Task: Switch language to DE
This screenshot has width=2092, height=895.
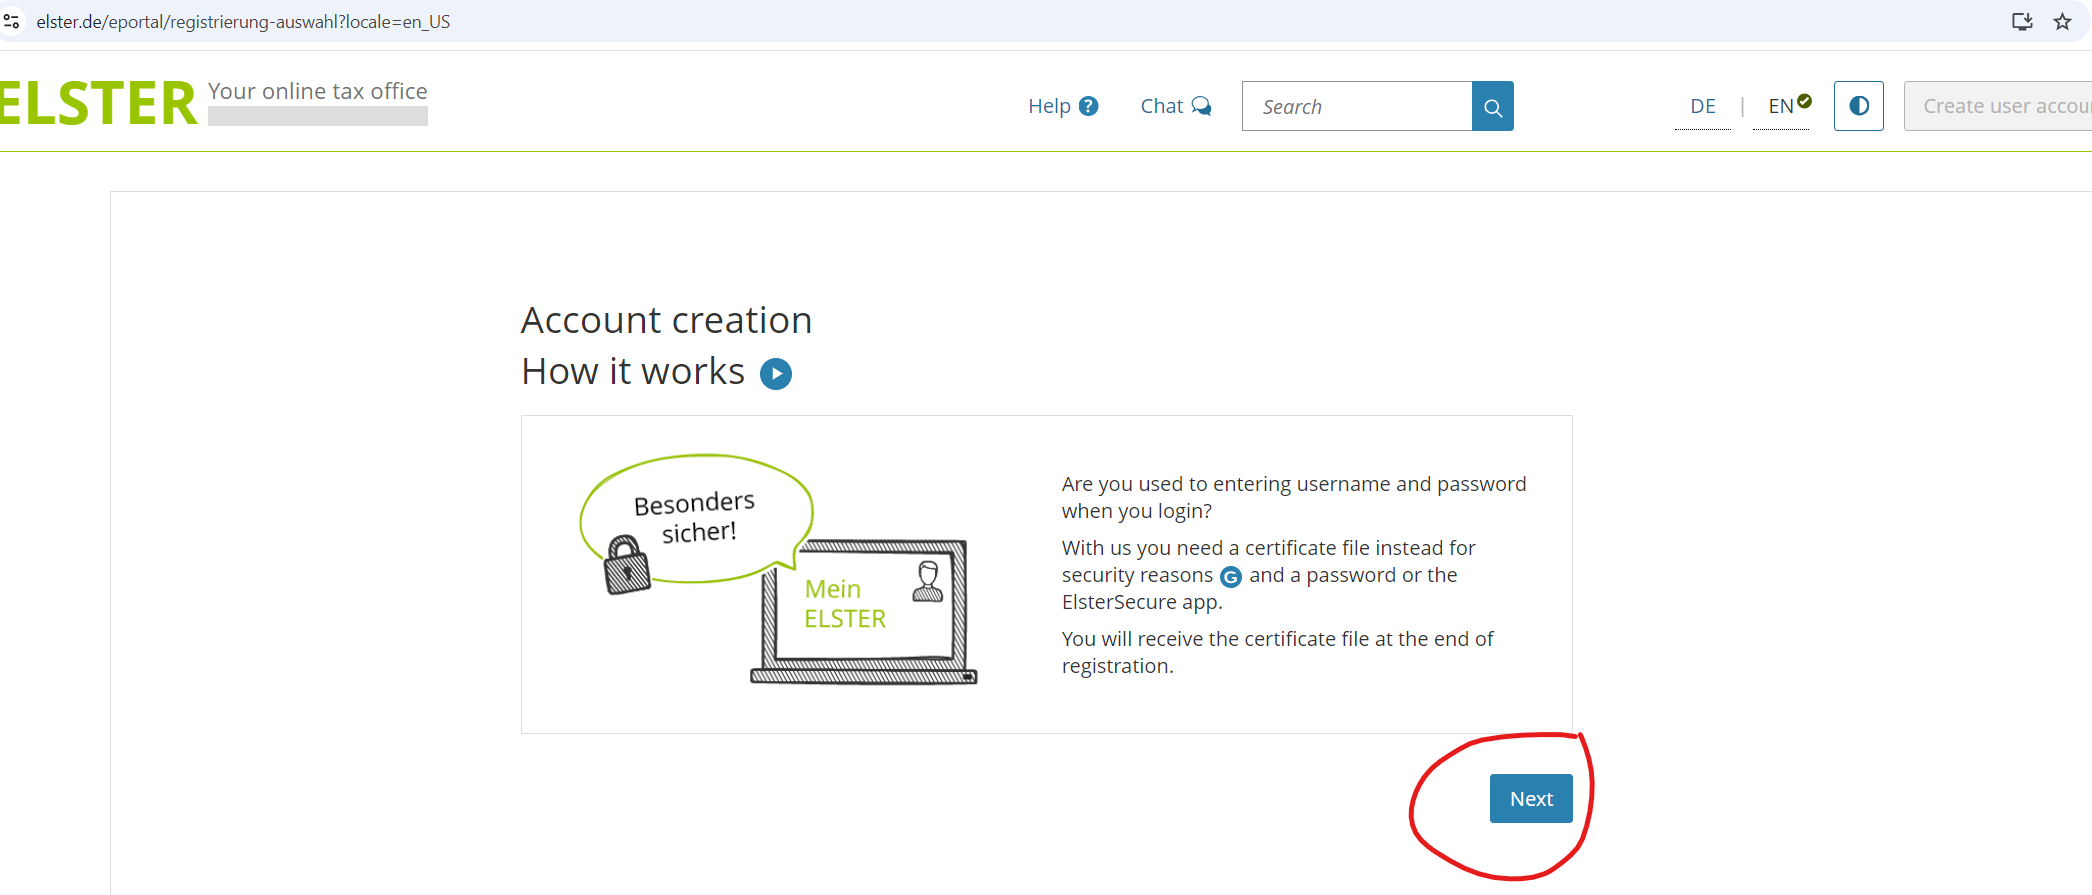Action: 1702,107
